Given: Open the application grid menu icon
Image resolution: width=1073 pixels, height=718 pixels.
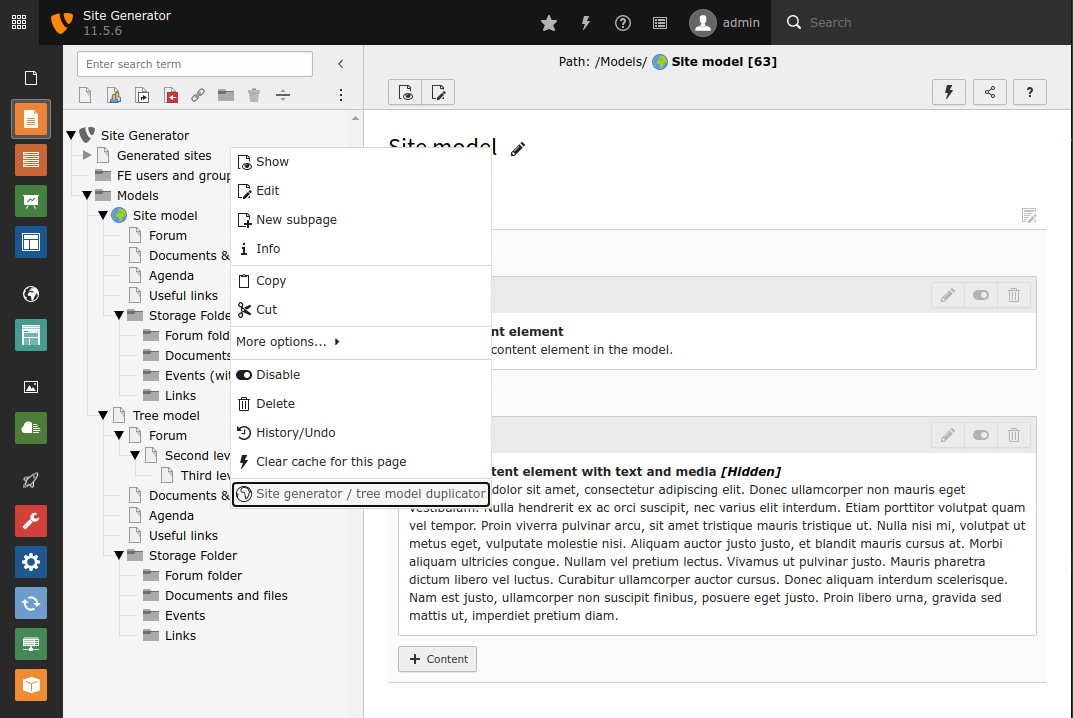Looking at the screenshot, I should pyautogui.click(x=19, y=22).
